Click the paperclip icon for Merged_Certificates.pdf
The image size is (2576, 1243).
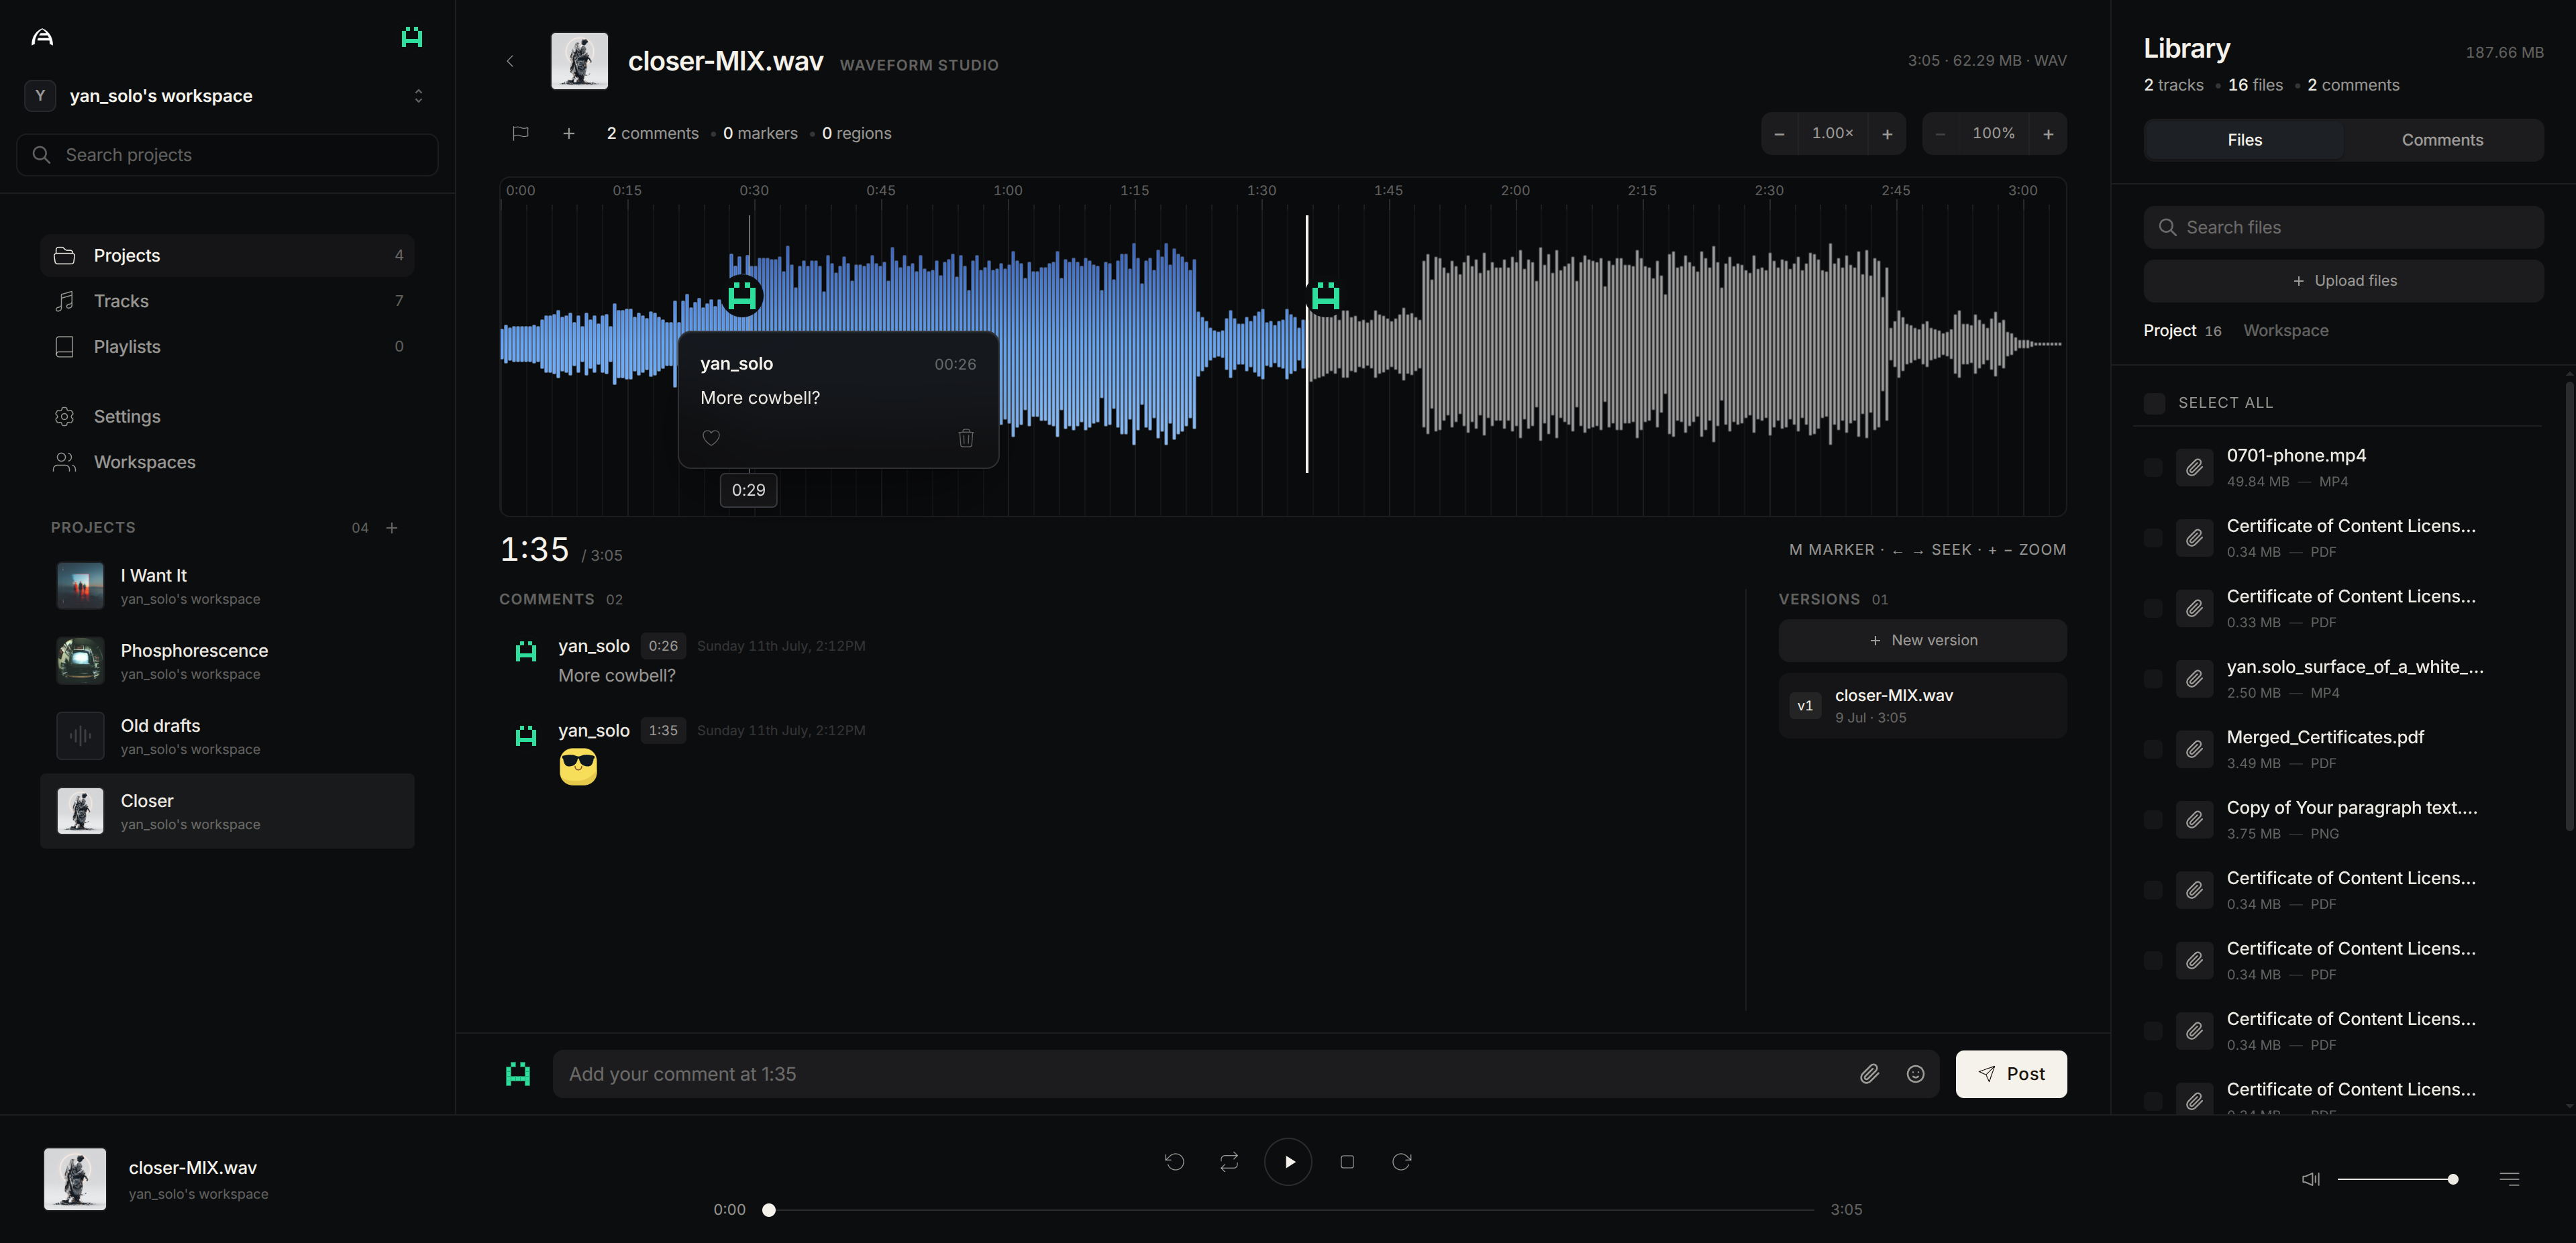pos(2194,750)
